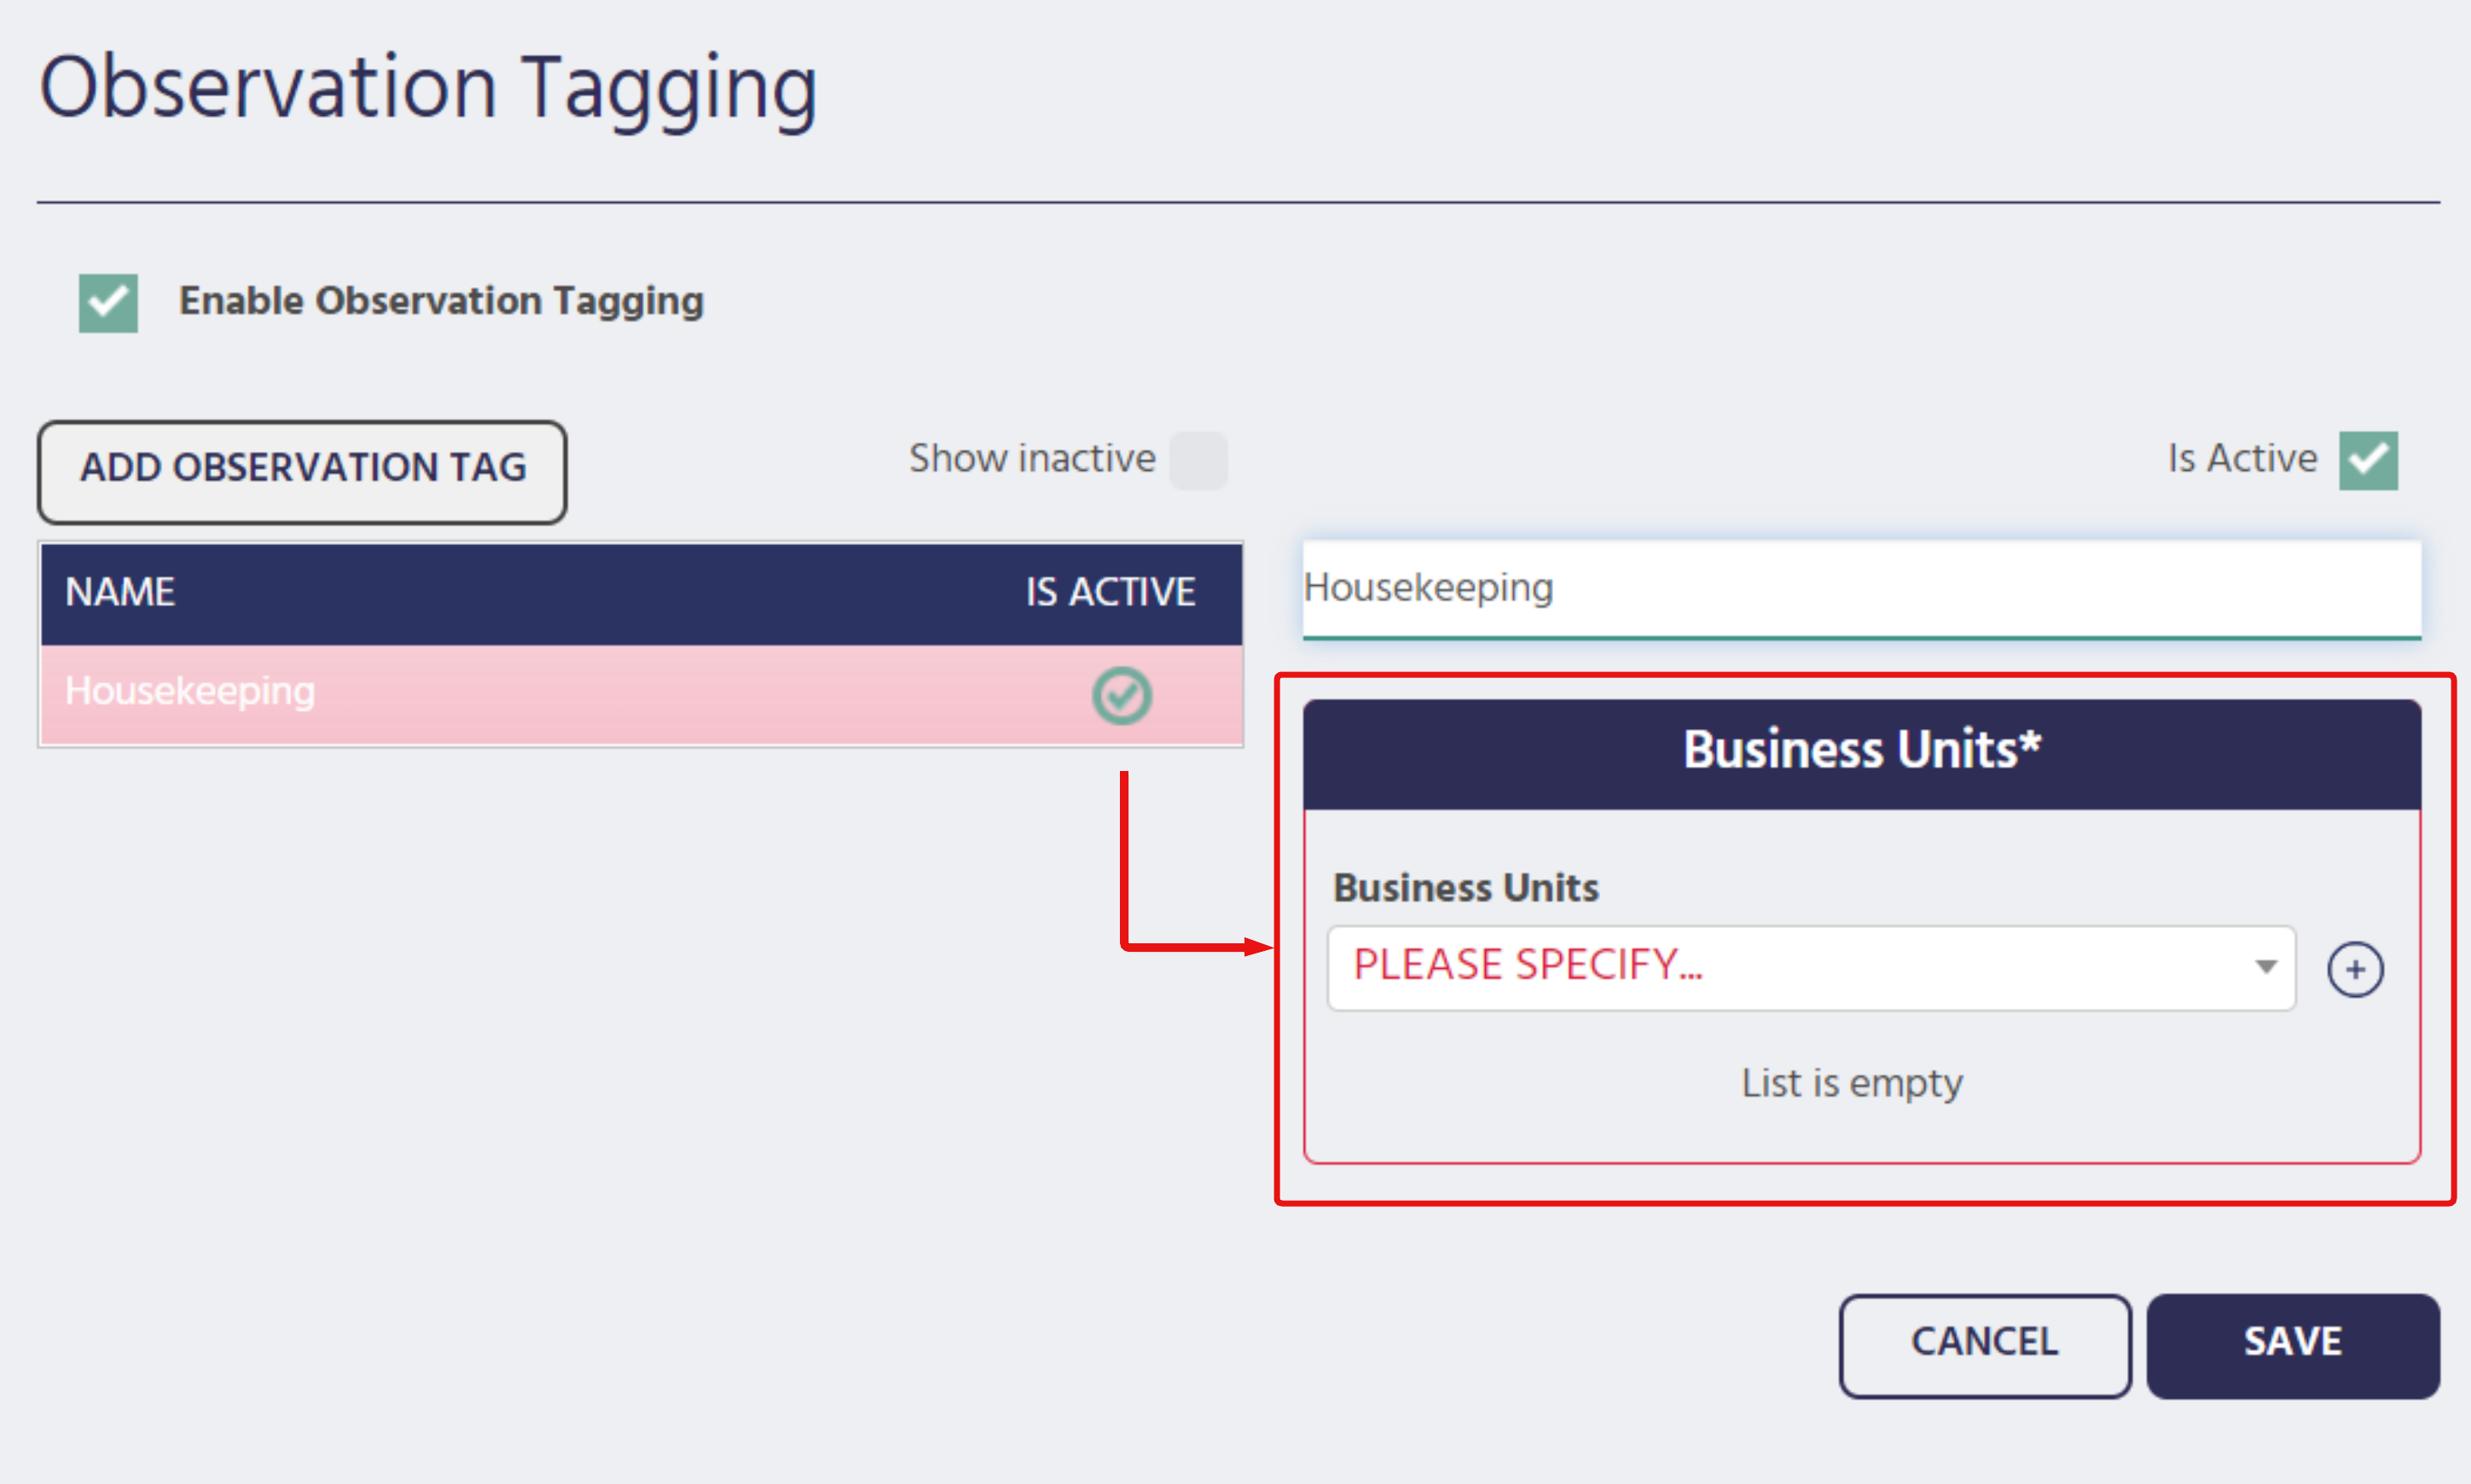
Task: Click the Observation Tagging page title
Action: pyautogui.click(x=428, y=90)
